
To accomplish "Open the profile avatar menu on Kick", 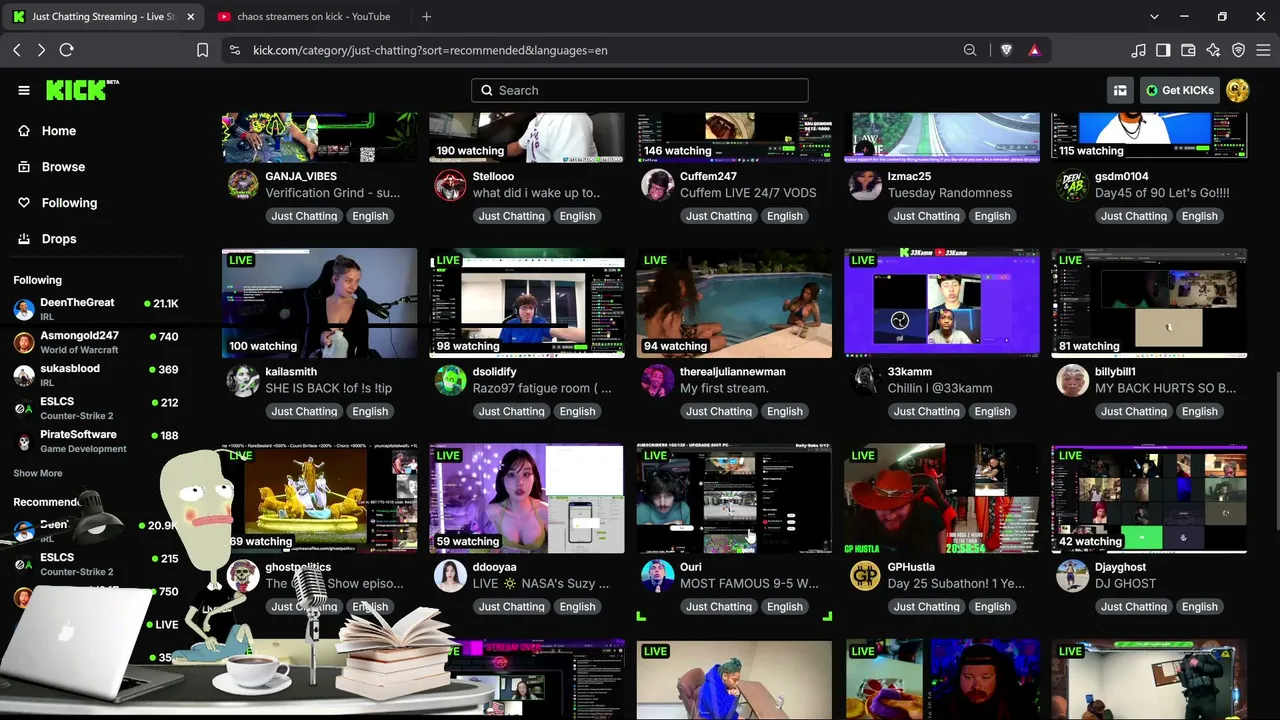I will tap(1237, 90).
